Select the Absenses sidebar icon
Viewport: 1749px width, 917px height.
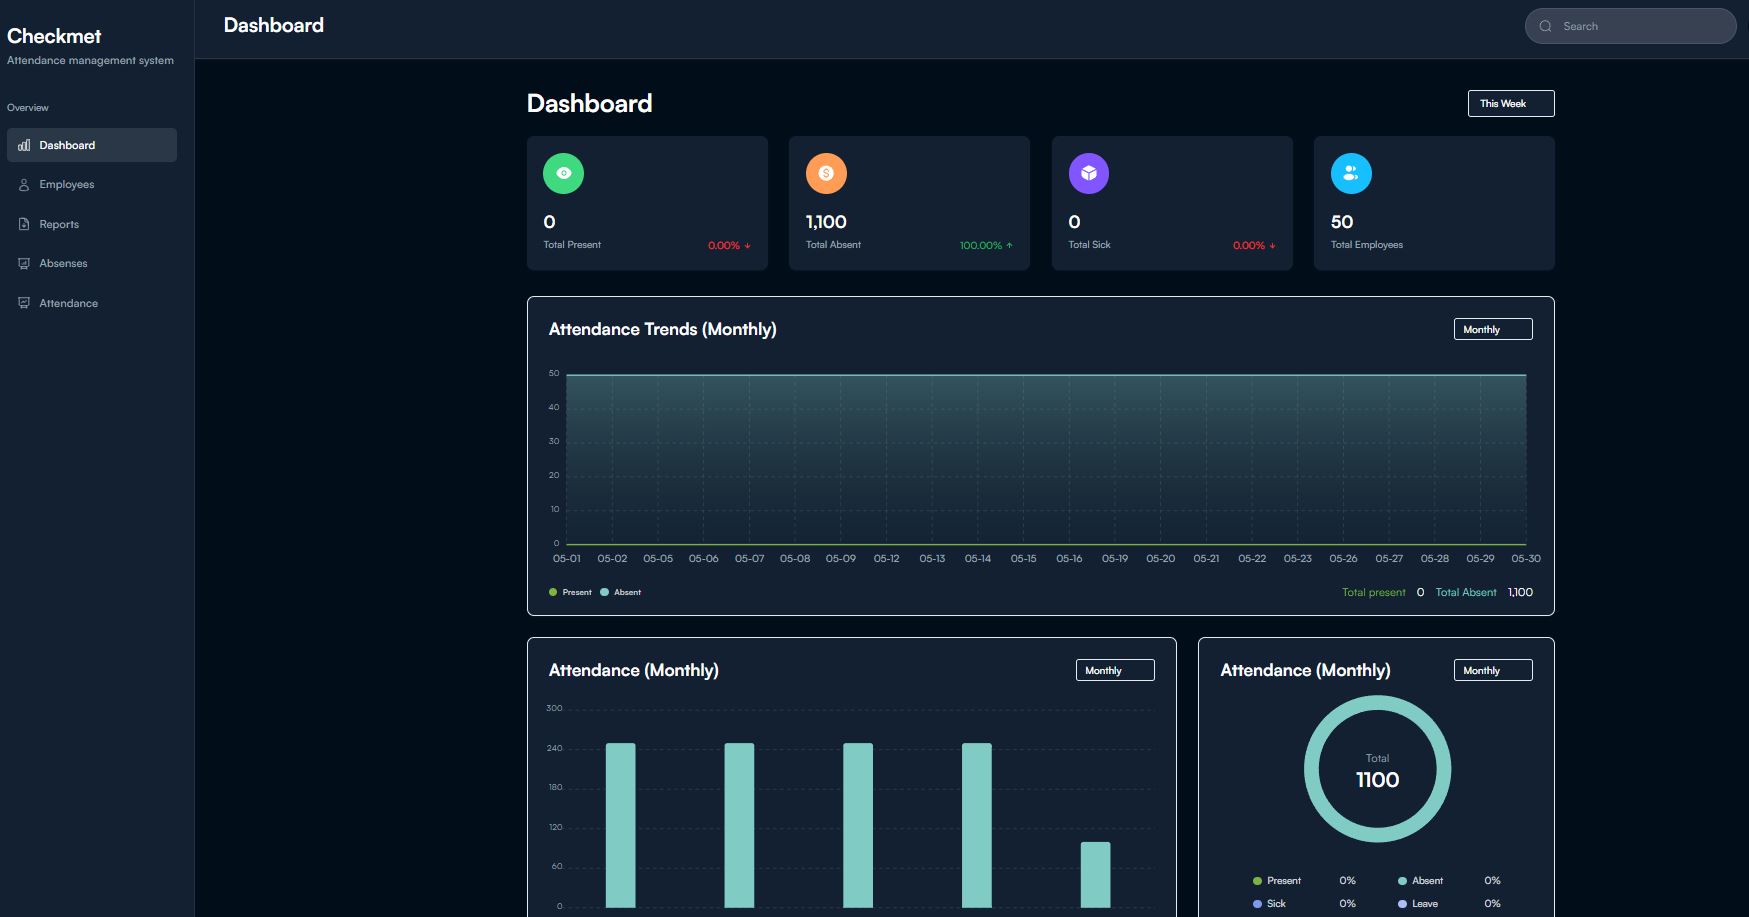23,263
